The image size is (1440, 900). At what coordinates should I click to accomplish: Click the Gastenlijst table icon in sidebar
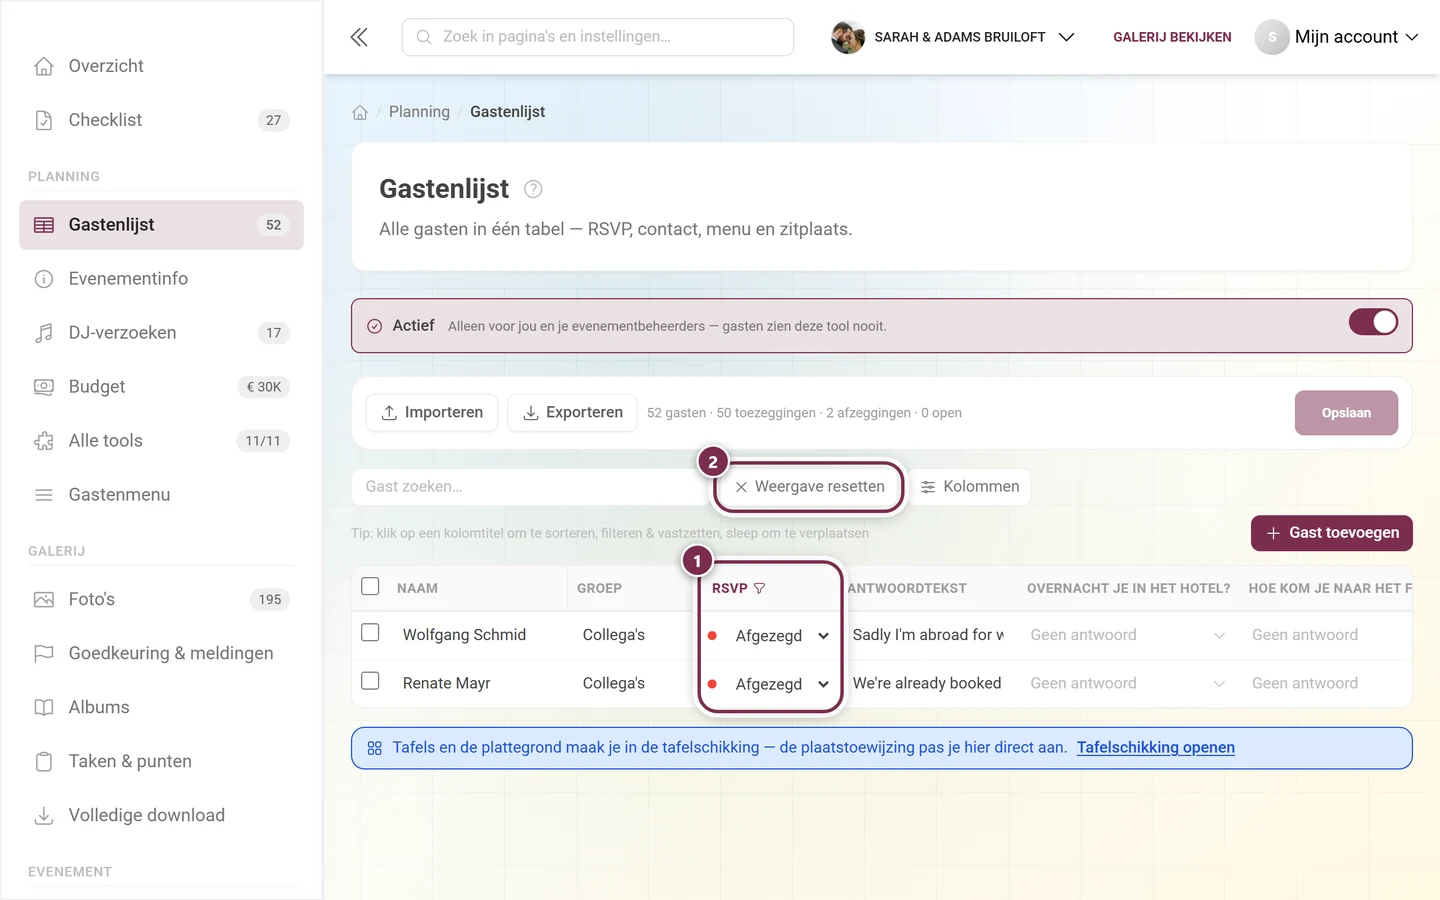(44, 225)
